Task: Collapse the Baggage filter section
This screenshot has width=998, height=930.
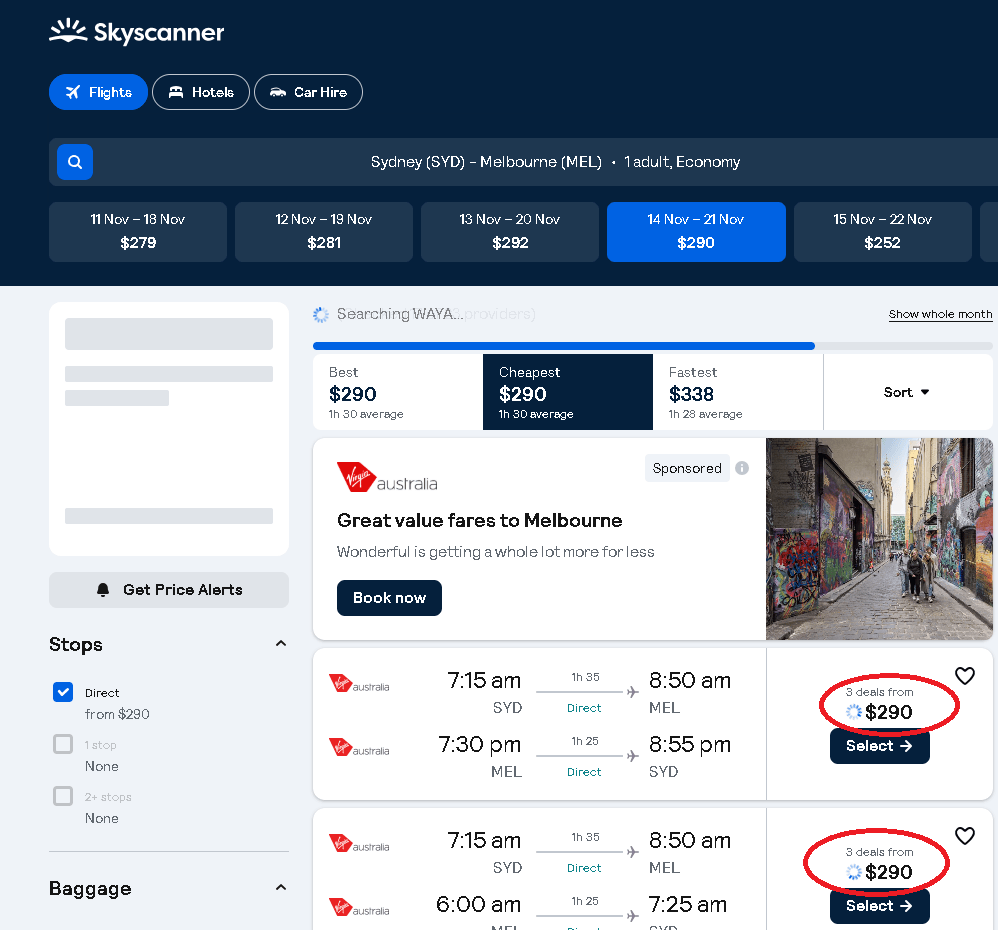Action: pos(281,888)
